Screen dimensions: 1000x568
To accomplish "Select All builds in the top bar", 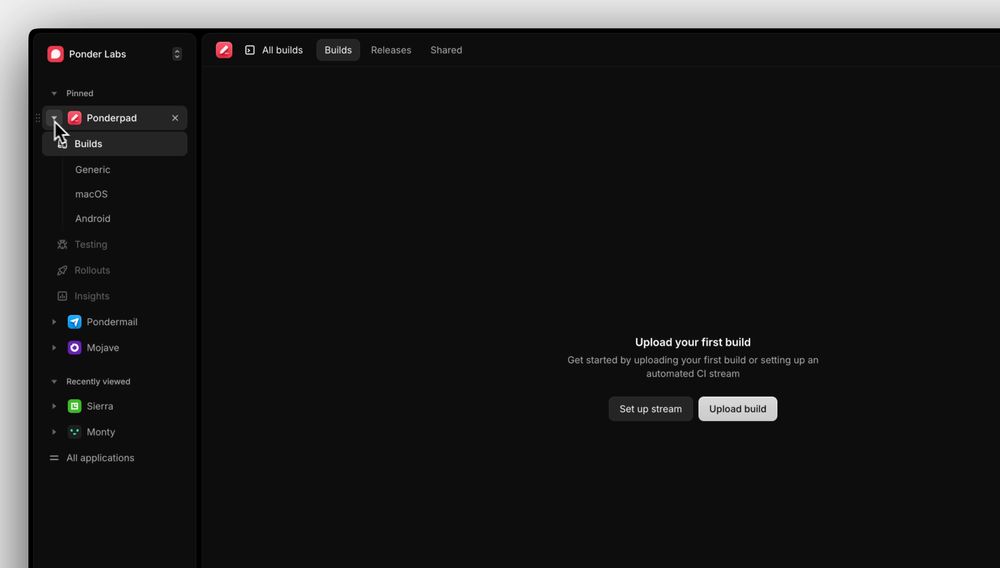I will [x=283, y=50].
